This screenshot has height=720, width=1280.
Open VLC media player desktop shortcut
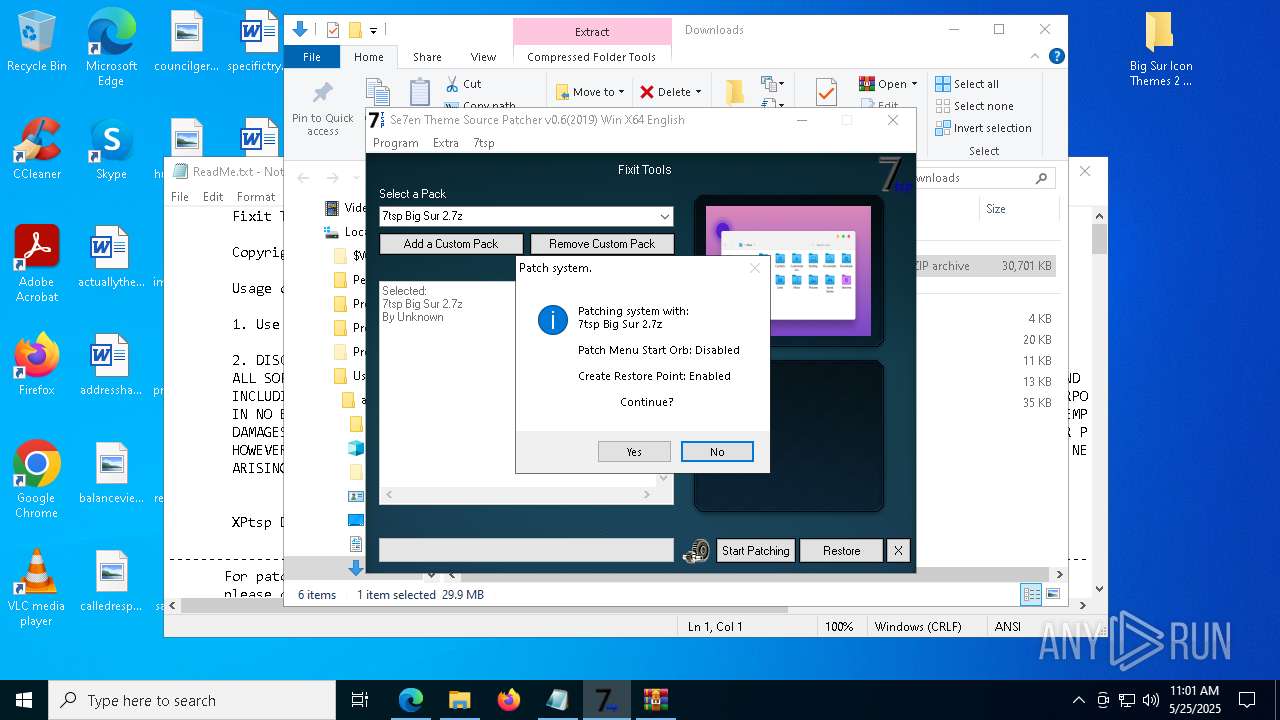(x=37, y=589)
